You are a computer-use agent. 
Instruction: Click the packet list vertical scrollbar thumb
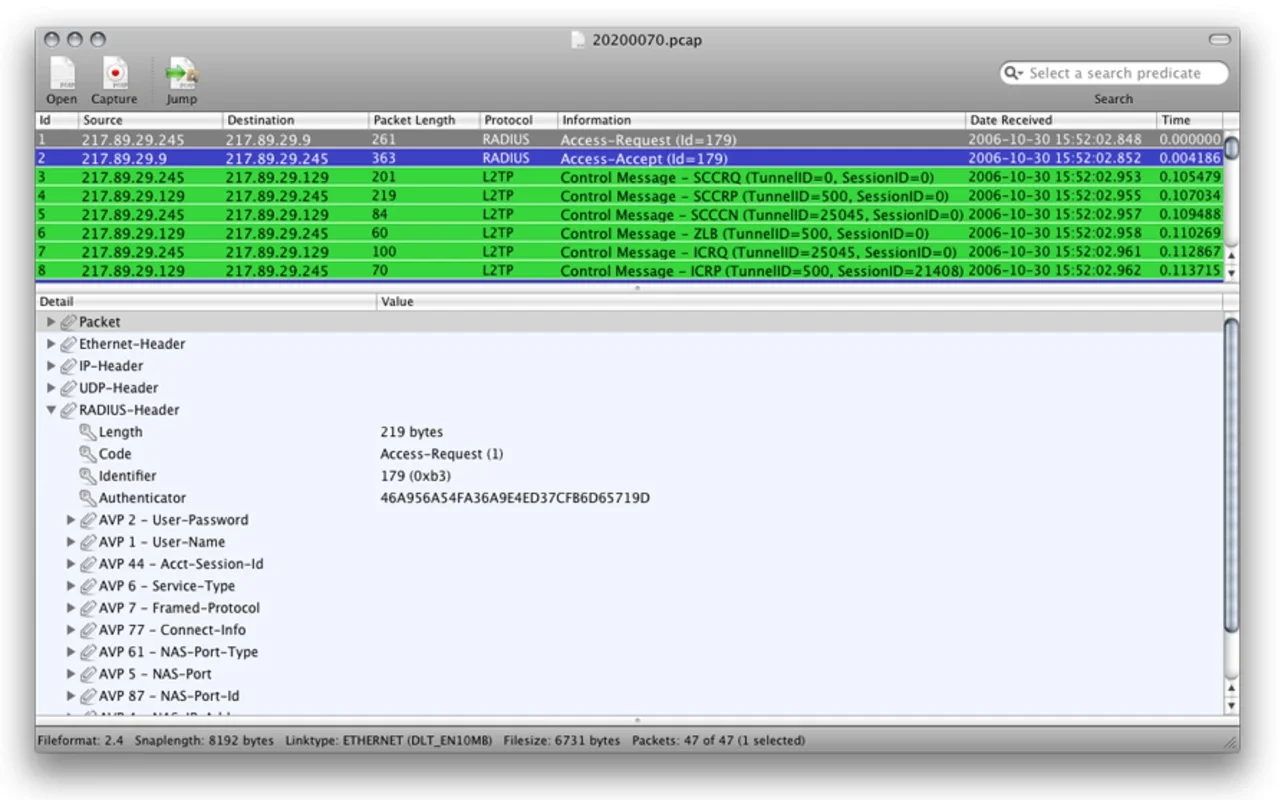coord(1231,147)
